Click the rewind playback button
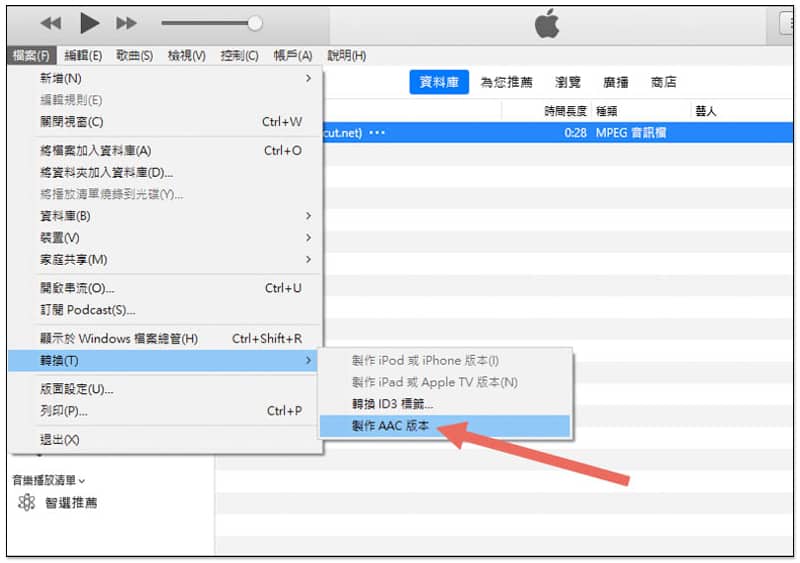Image resolution: width=800 pixels, height=563 pixels. [51, 23]
